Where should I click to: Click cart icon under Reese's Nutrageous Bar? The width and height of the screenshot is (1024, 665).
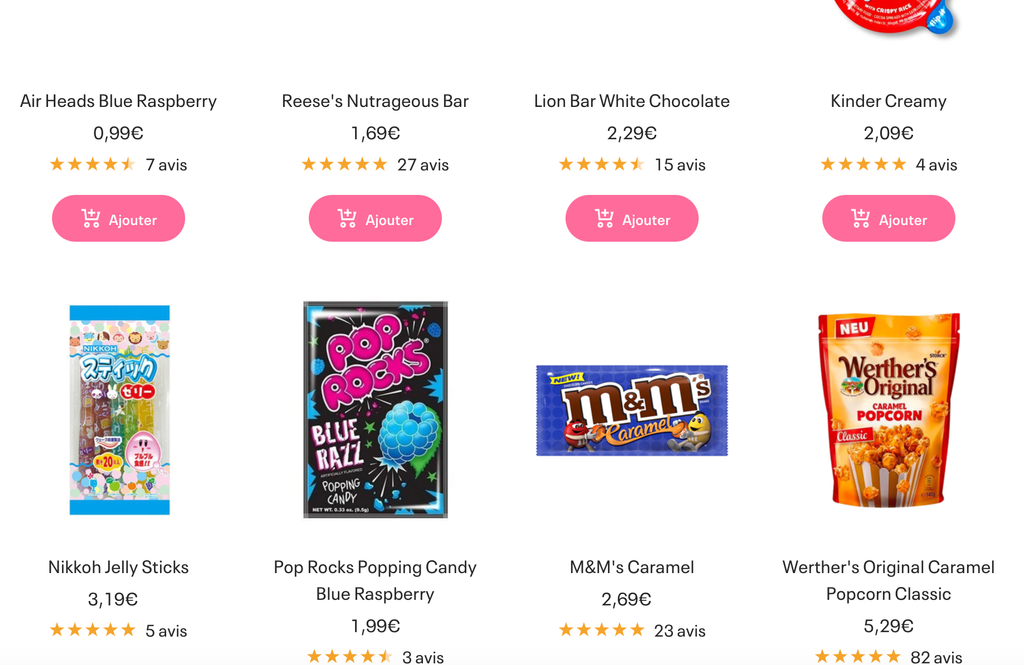pos(348,219)
